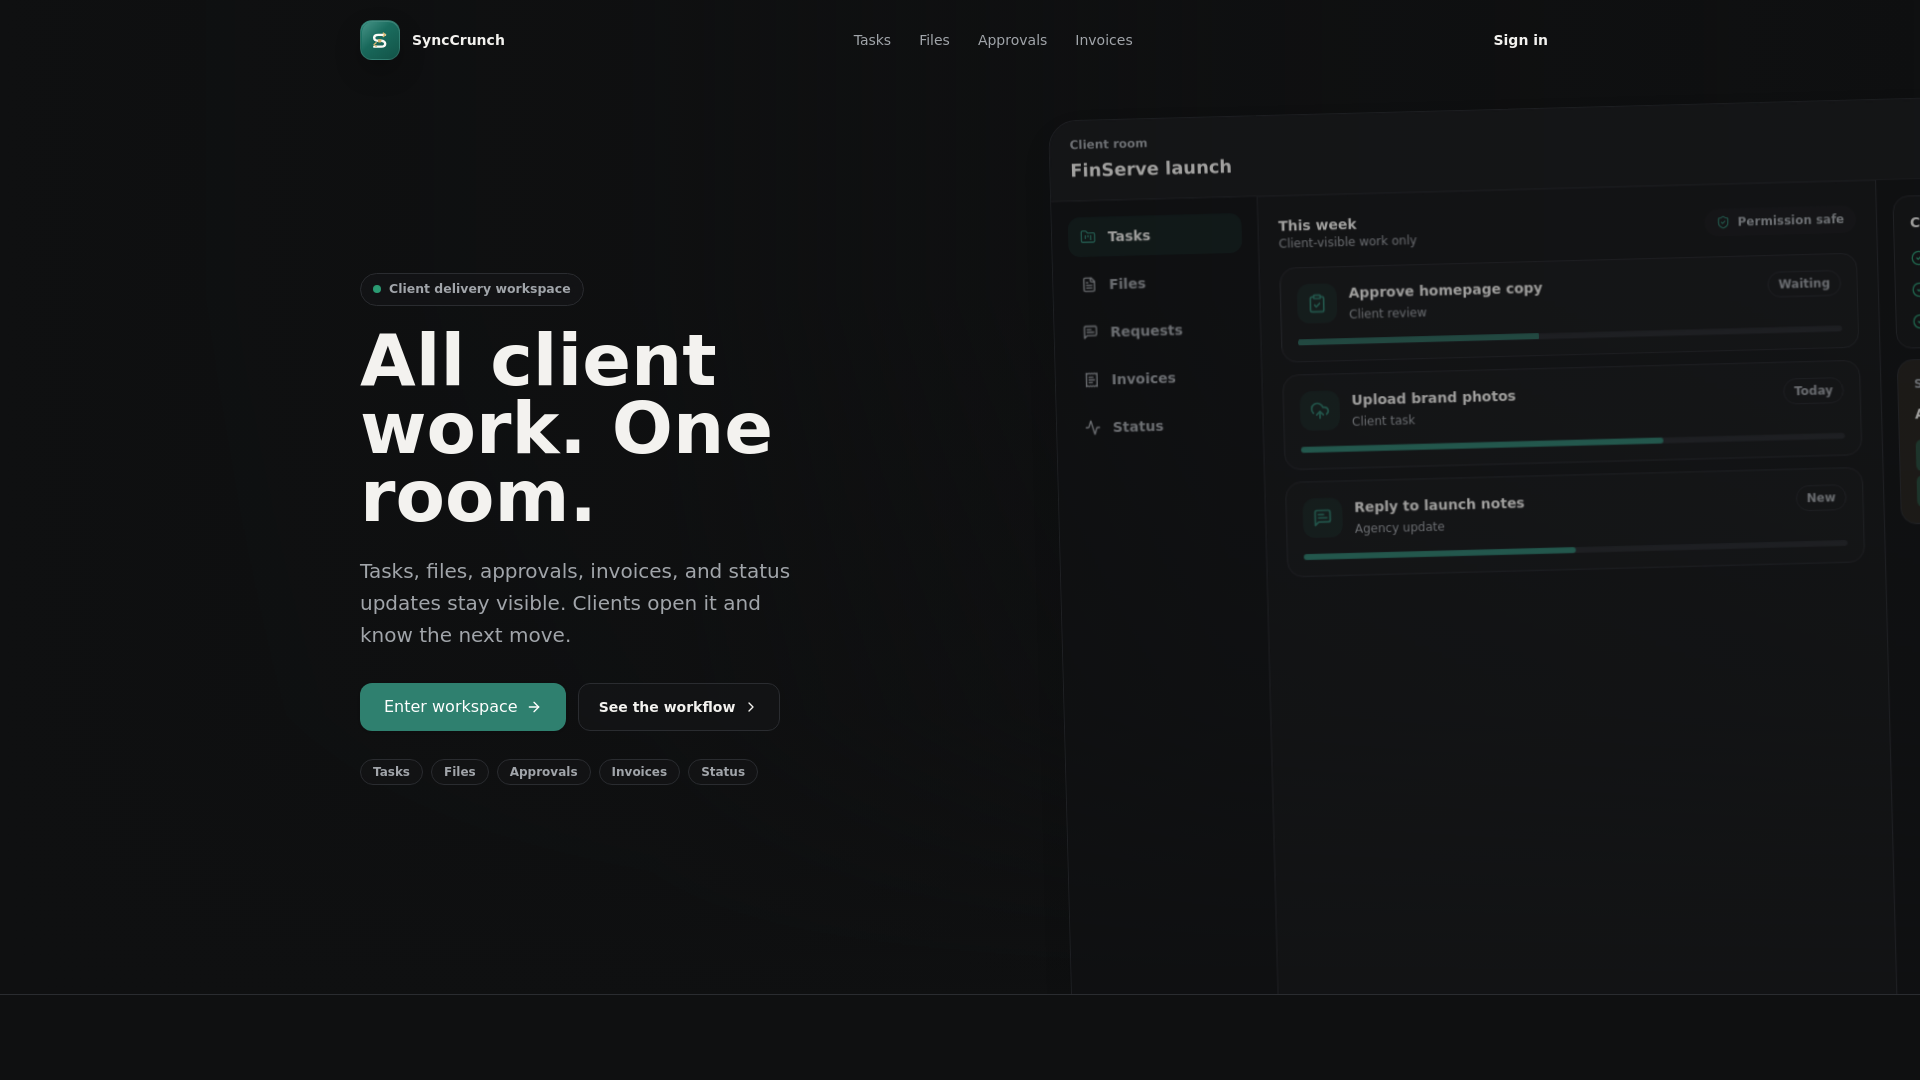Select the Approvals pill tag
Screen dimensions: 1920x1080
pyautogui.click(x=544, y=772)
